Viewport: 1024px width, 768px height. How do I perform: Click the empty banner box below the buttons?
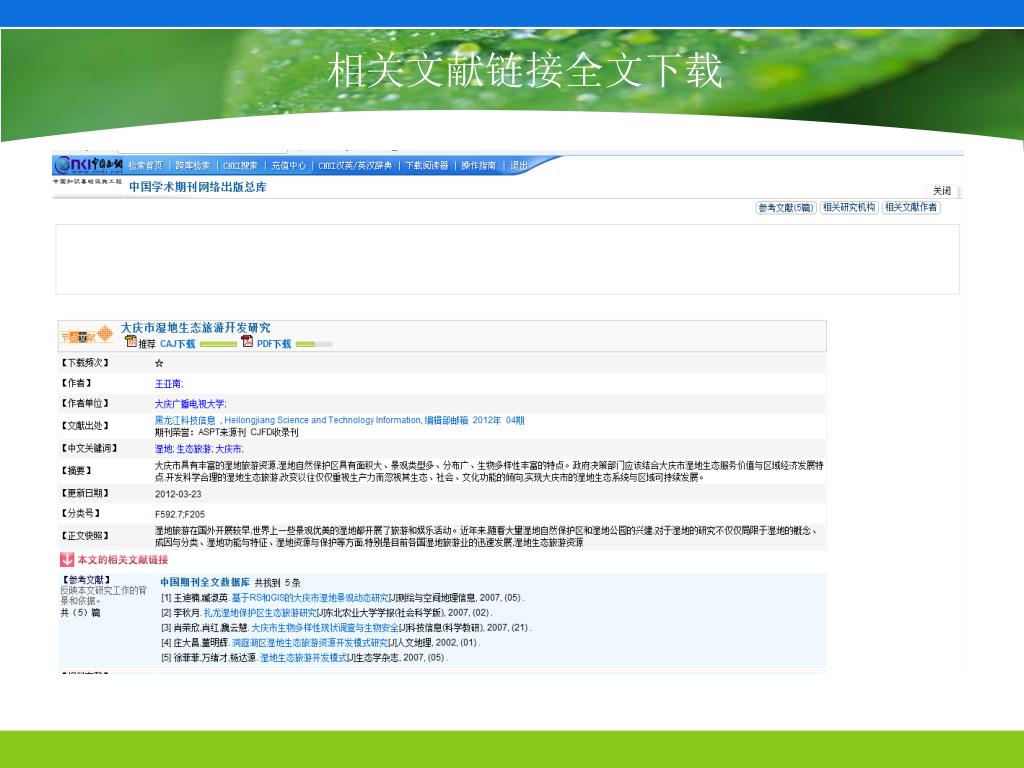click(507, 259)
